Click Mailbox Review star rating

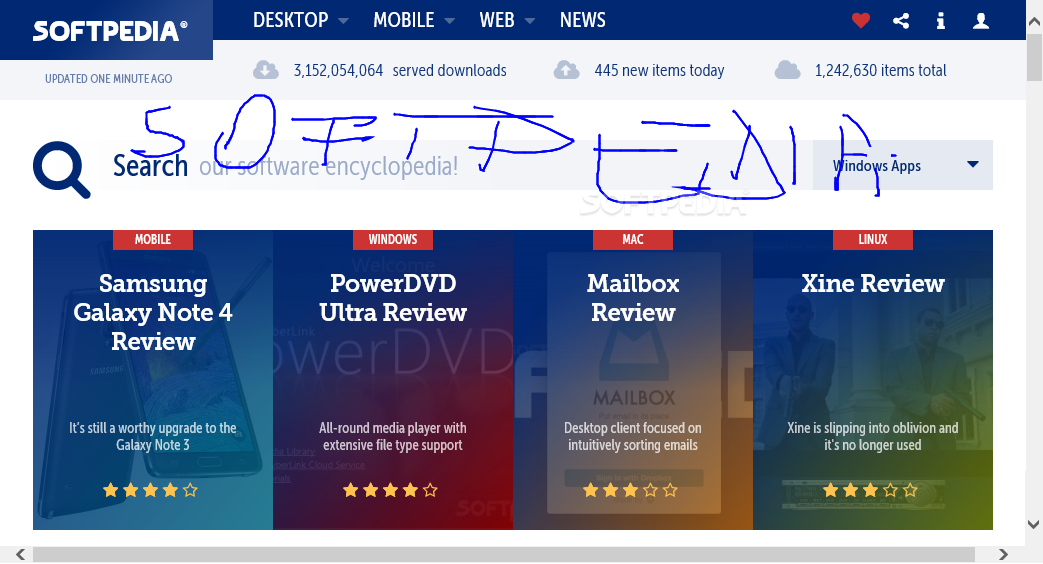pos(630,490)
